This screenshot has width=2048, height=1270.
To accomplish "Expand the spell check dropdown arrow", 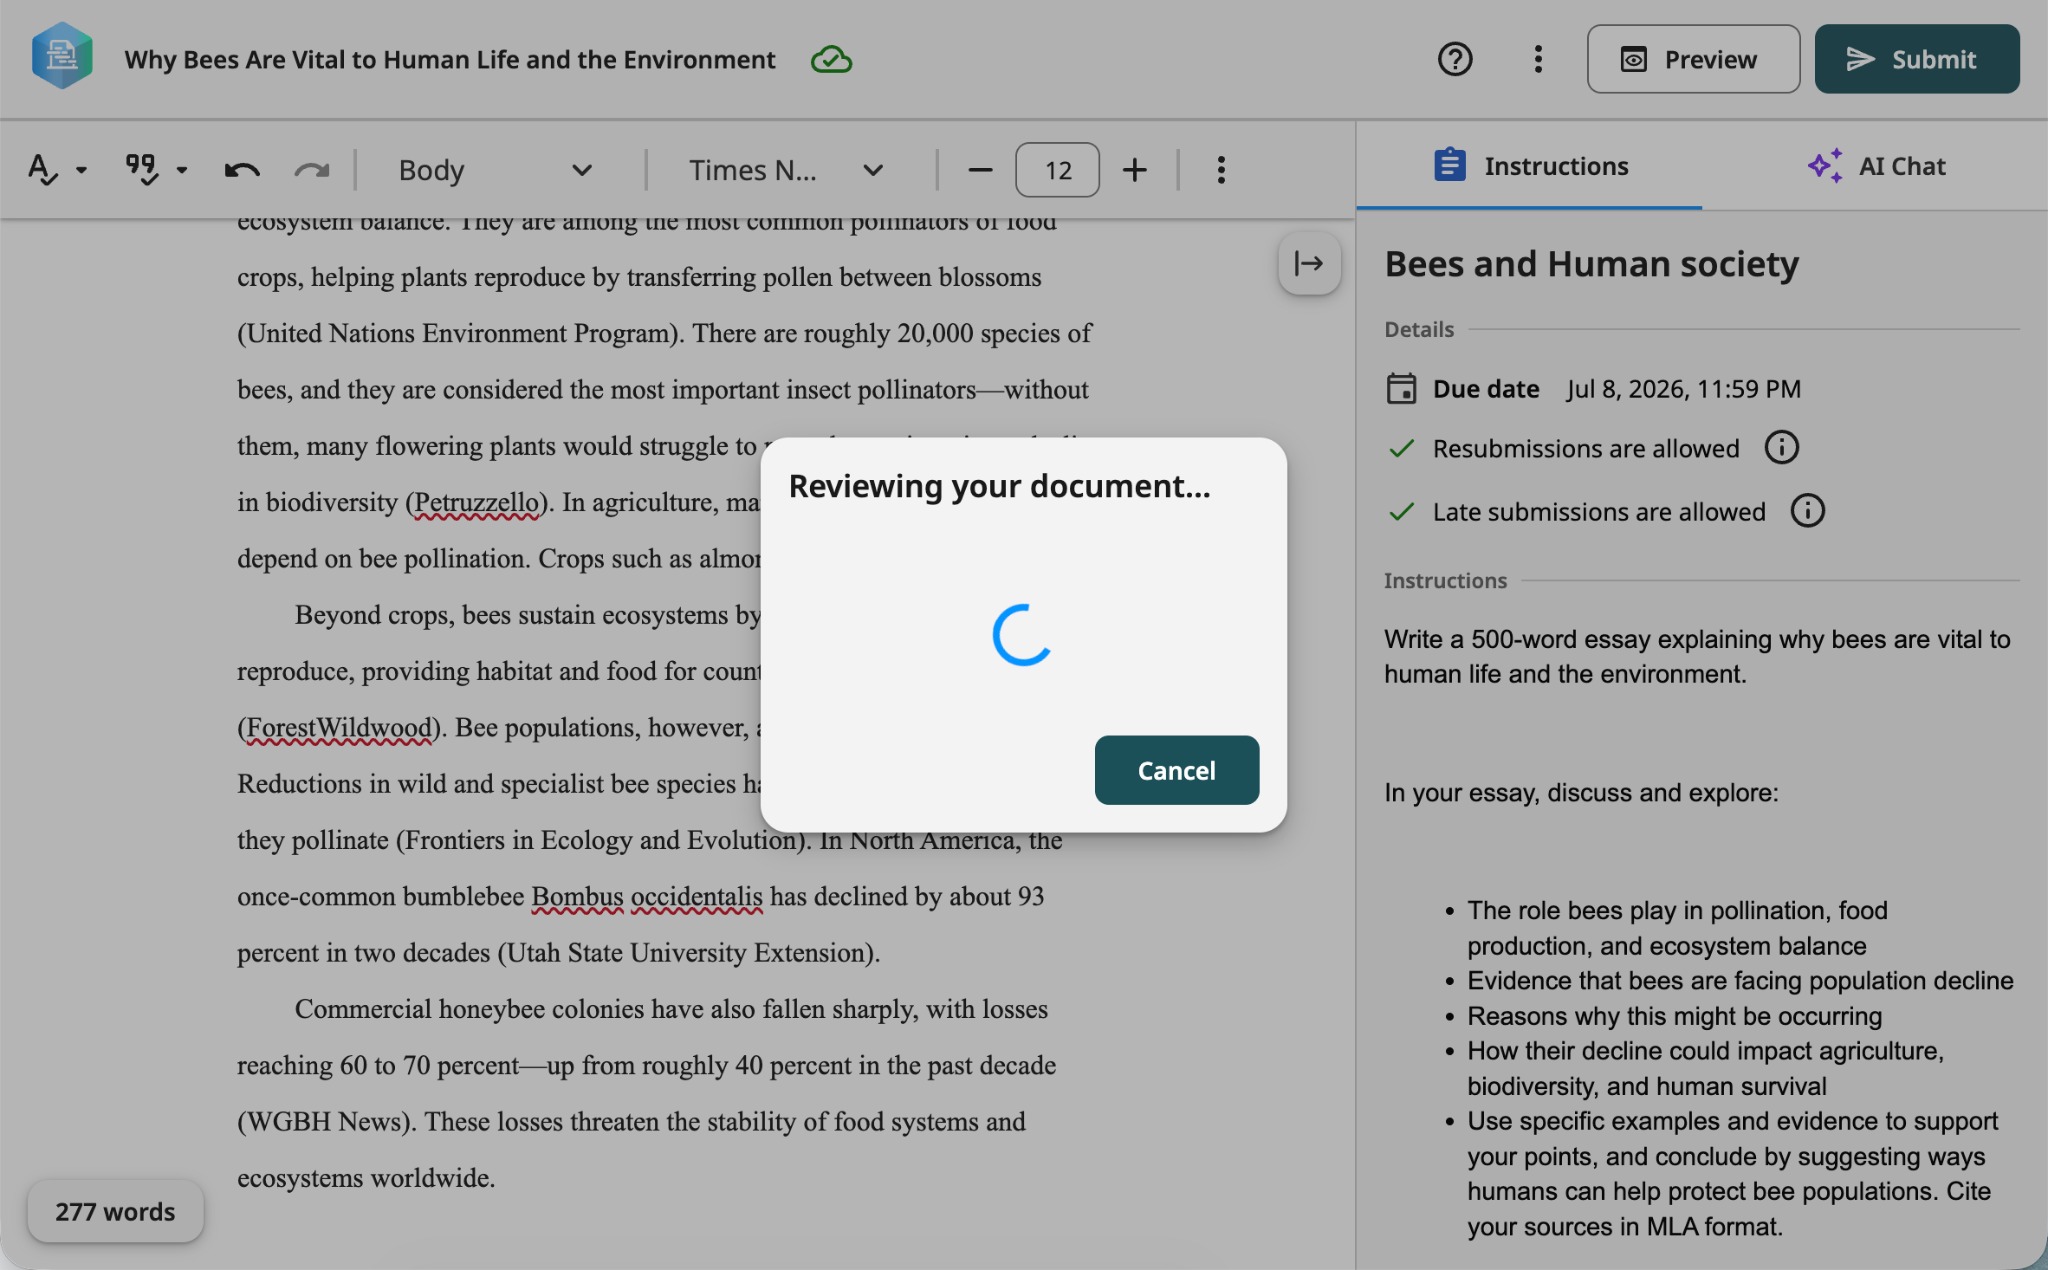I will point(82,170).
